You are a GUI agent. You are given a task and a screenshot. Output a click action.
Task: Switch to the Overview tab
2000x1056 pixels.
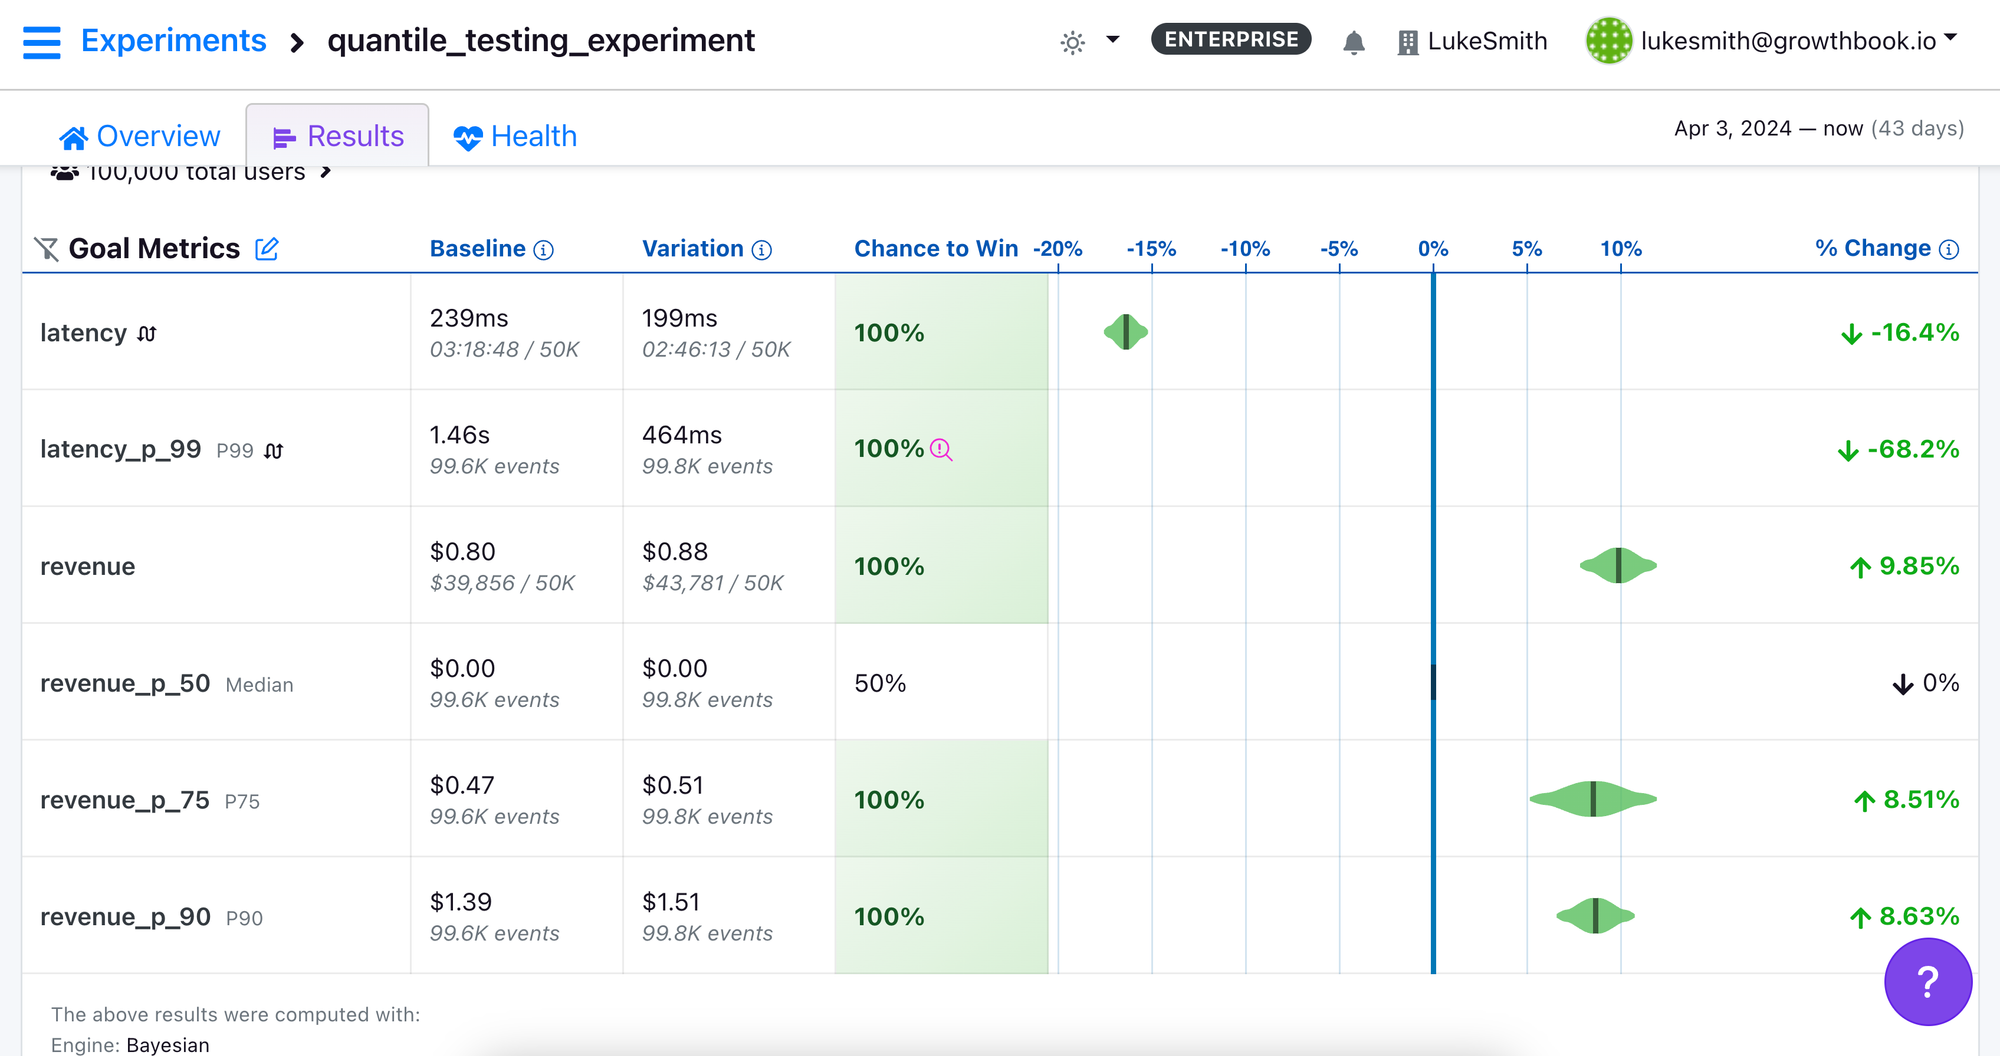[139, 136]
